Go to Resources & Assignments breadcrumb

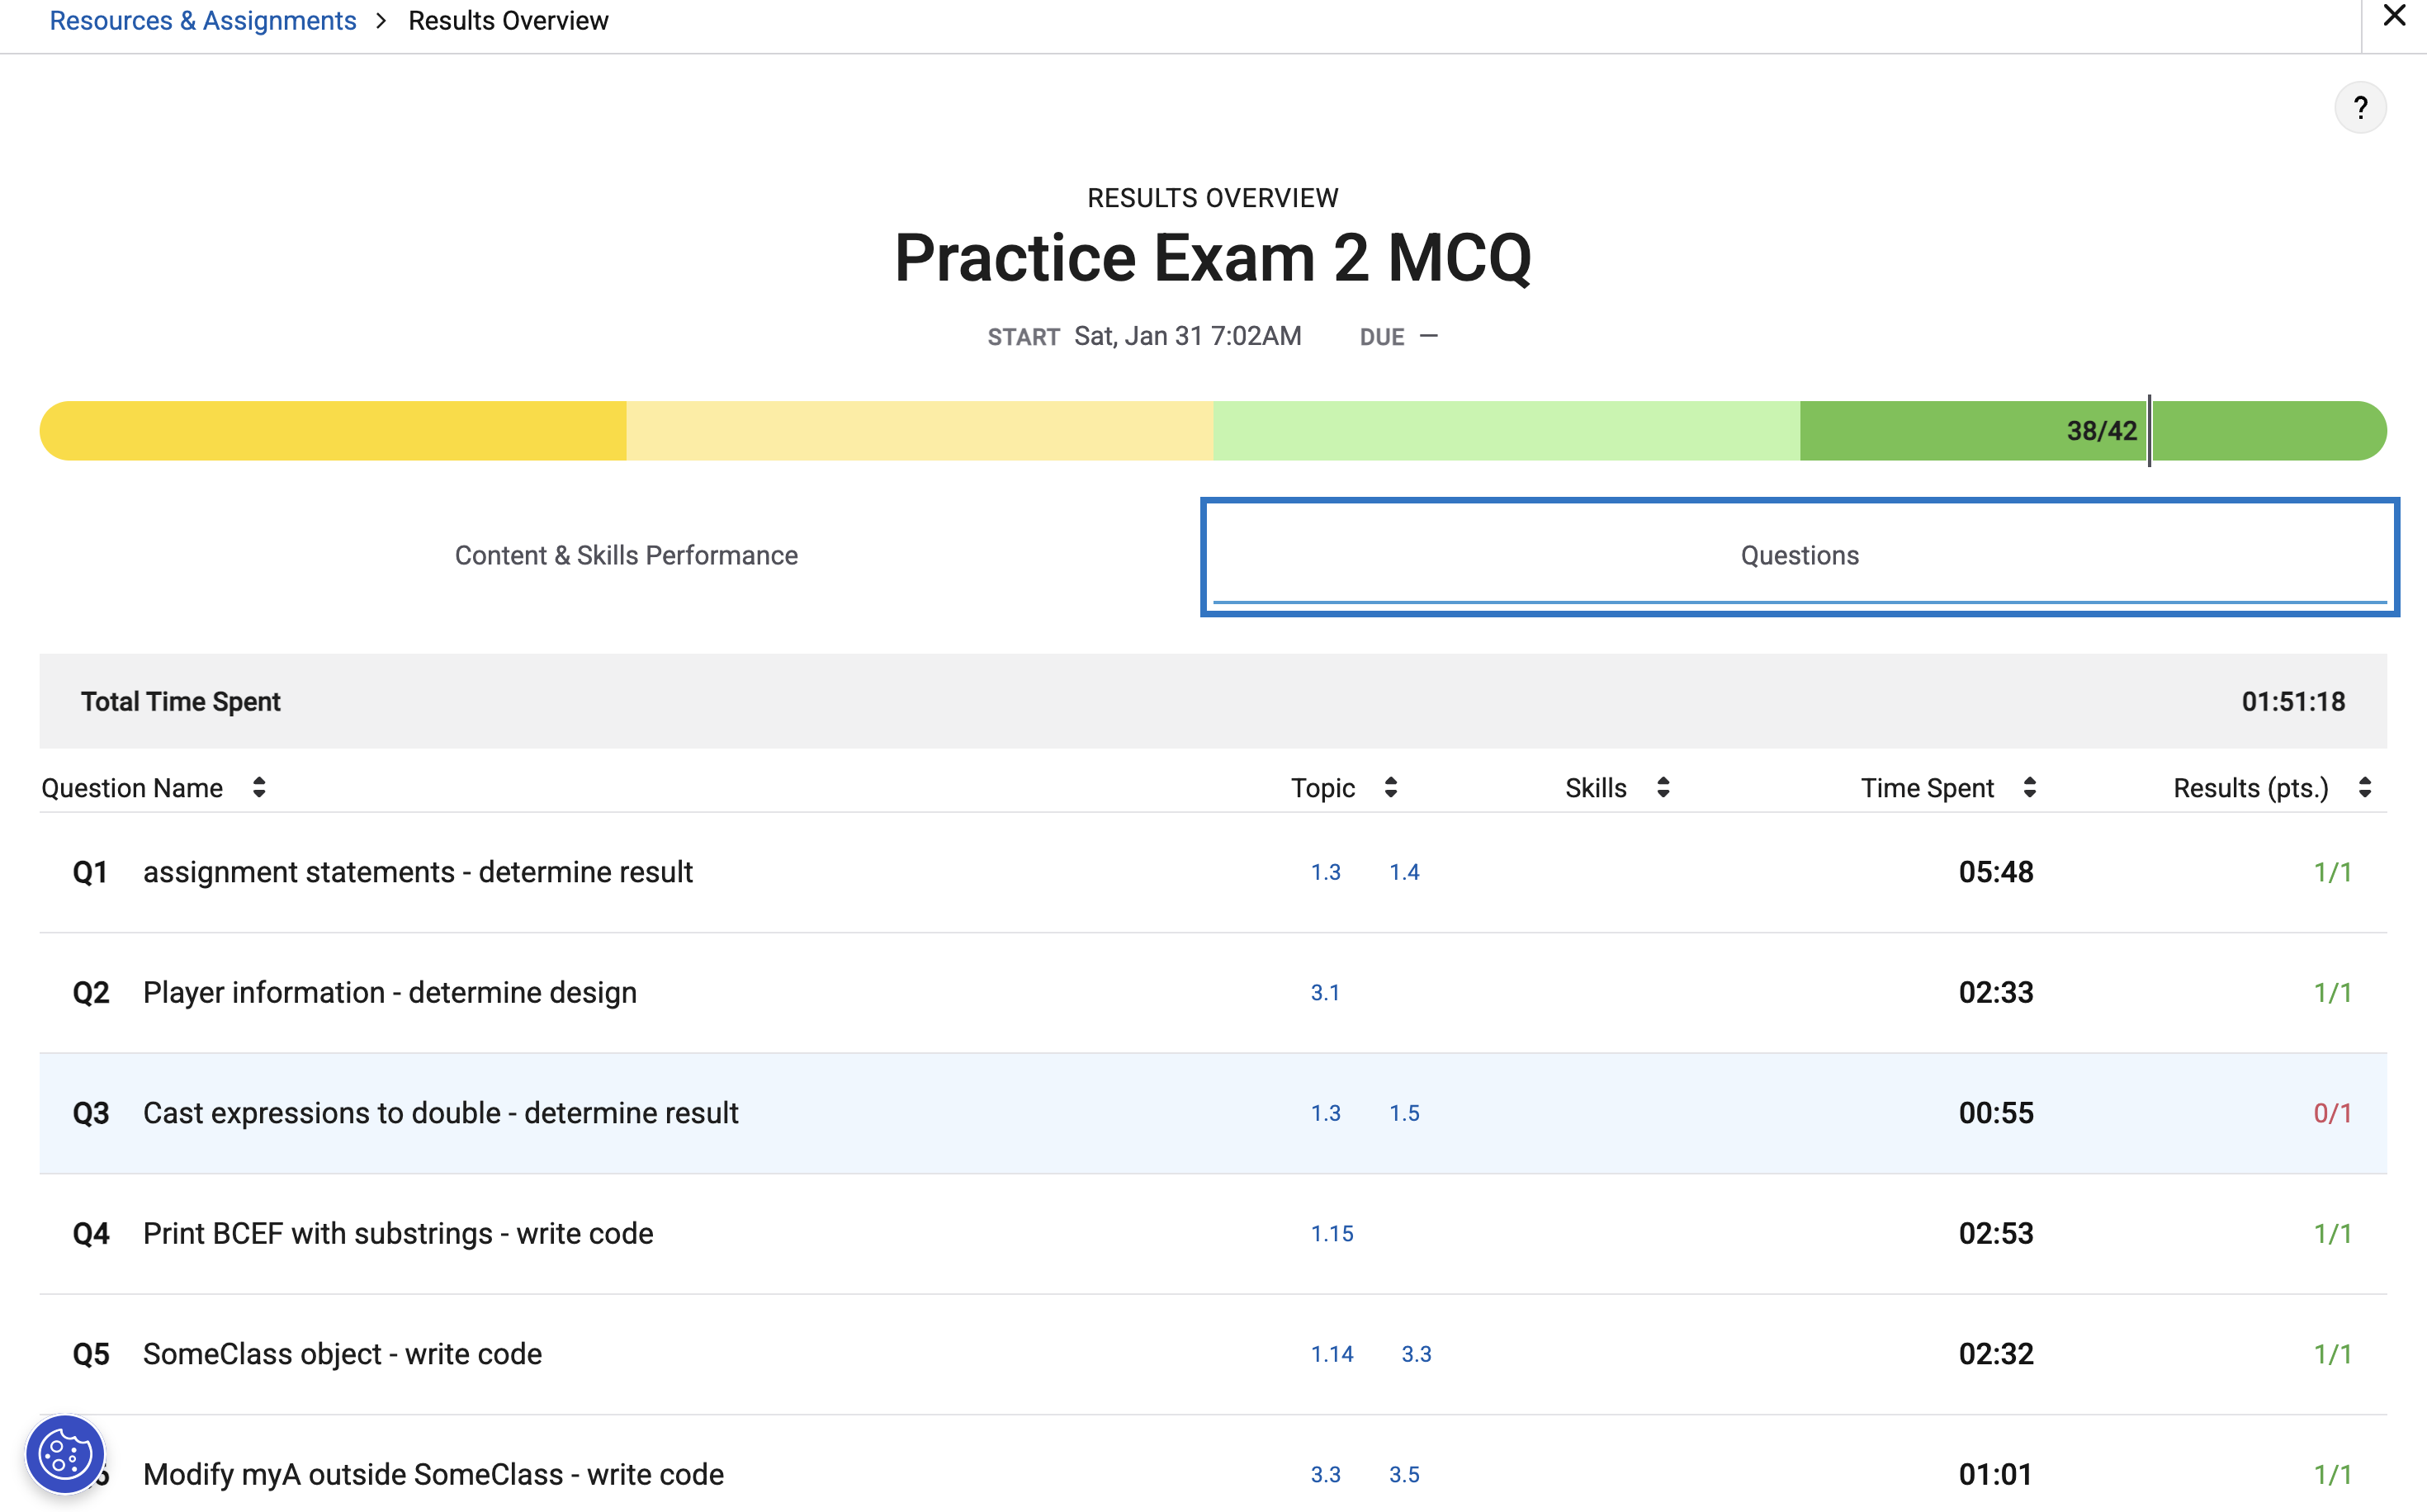pyautogui.click(x=203, y=21)
